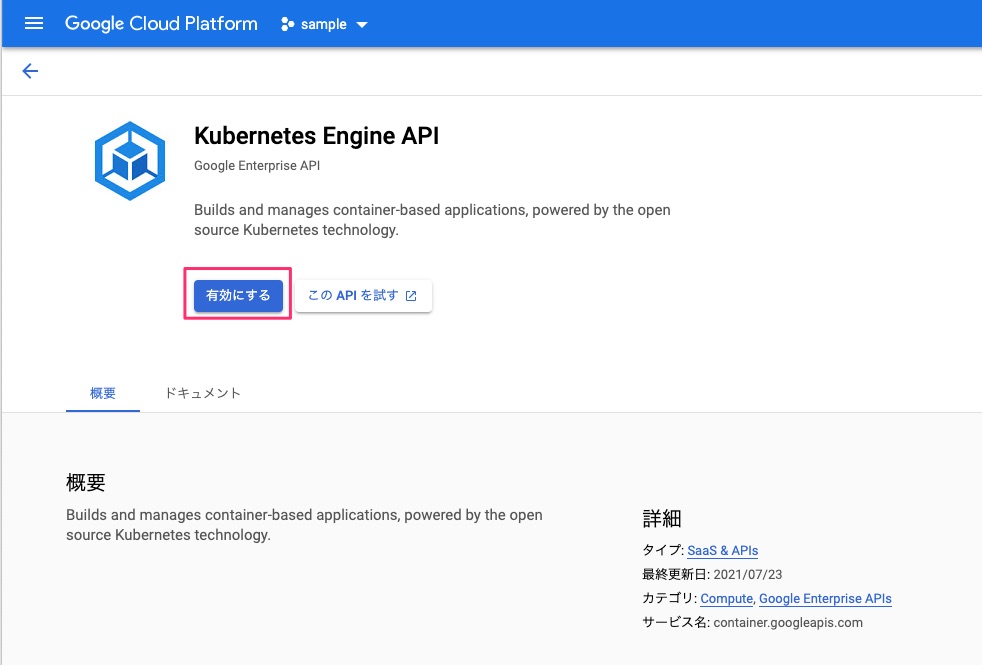Switch to the 概要 tab
The width and height of the screenshot is (982, 665).
pyautogui.click(x=103, y=393)
